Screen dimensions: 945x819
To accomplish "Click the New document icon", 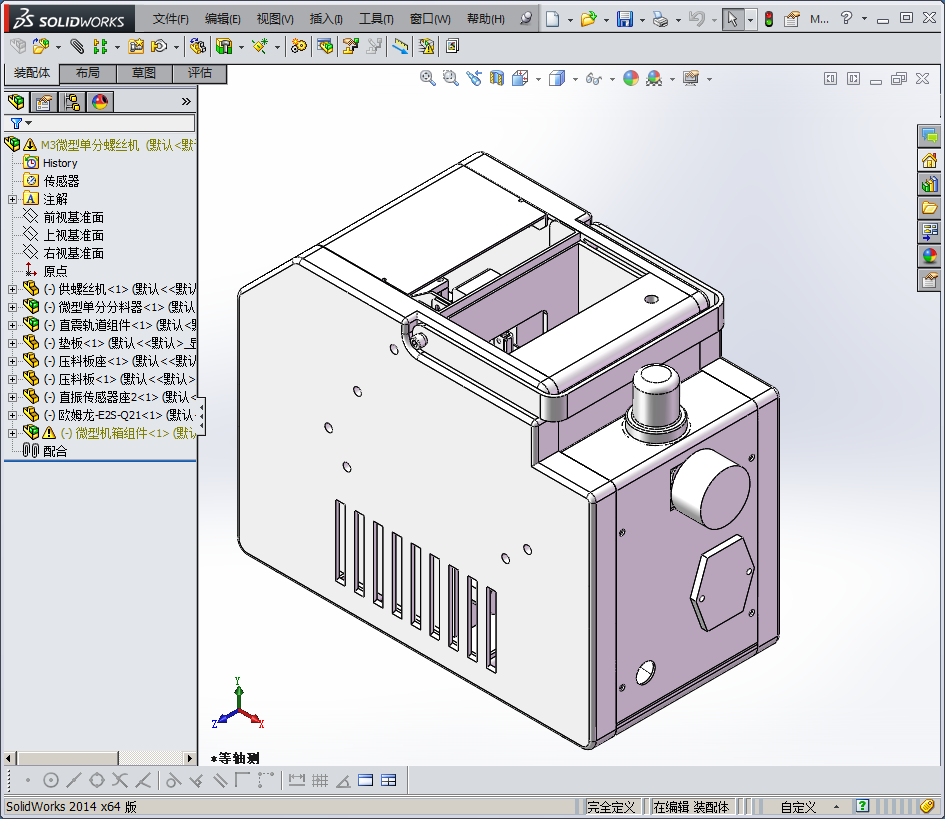I will [x=553, y=19].
